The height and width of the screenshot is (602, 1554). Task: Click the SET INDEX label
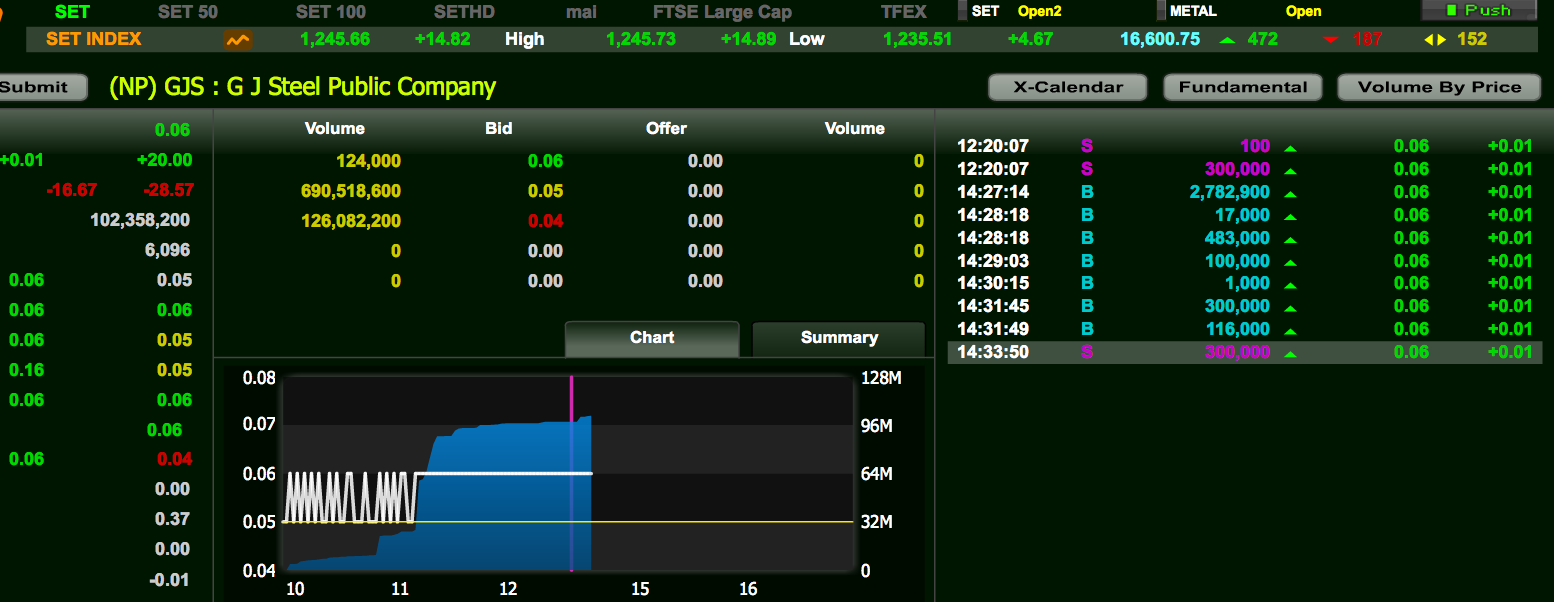94,39
